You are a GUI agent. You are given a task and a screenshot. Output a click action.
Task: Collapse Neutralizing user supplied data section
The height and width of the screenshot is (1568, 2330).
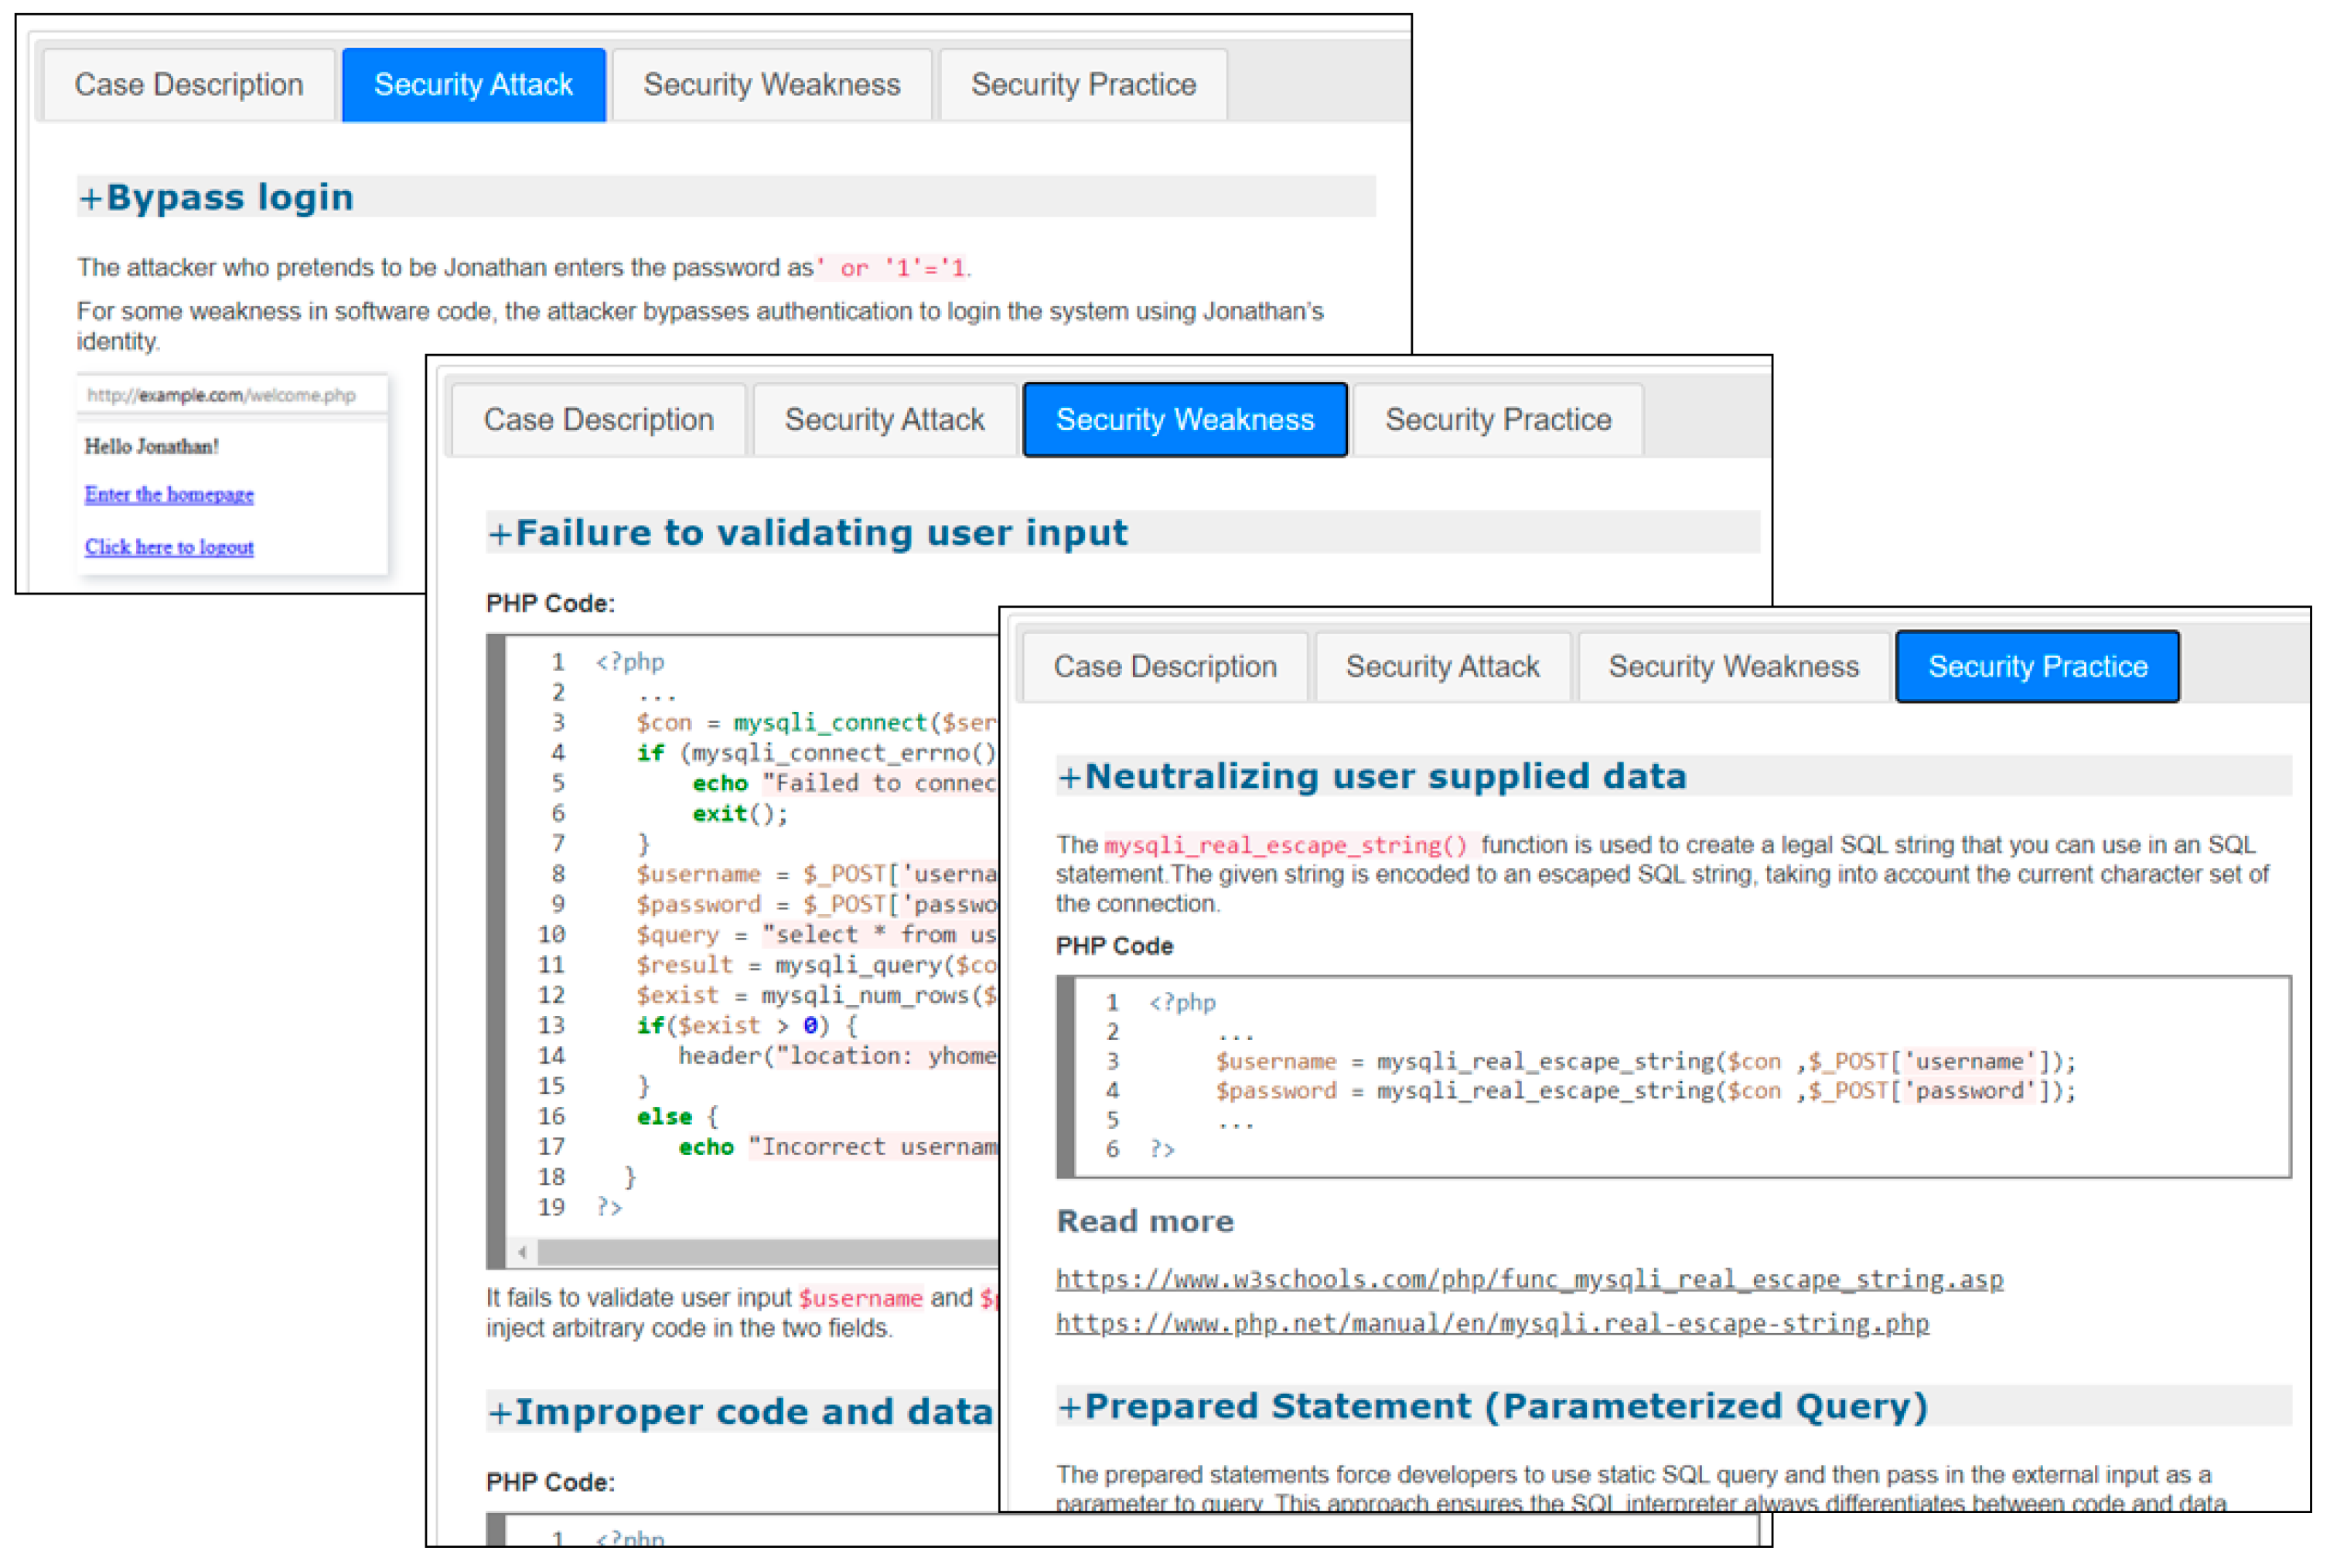click(1371, 776)
